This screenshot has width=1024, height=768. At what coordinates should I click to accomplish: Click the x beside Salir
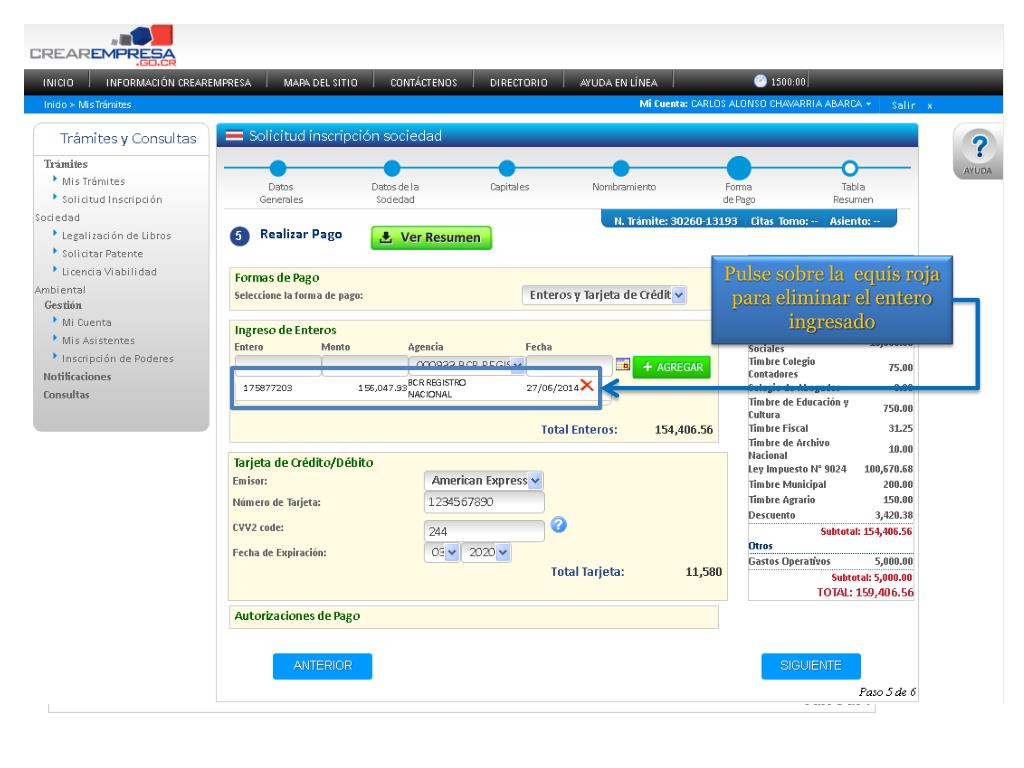click(930, 105)
